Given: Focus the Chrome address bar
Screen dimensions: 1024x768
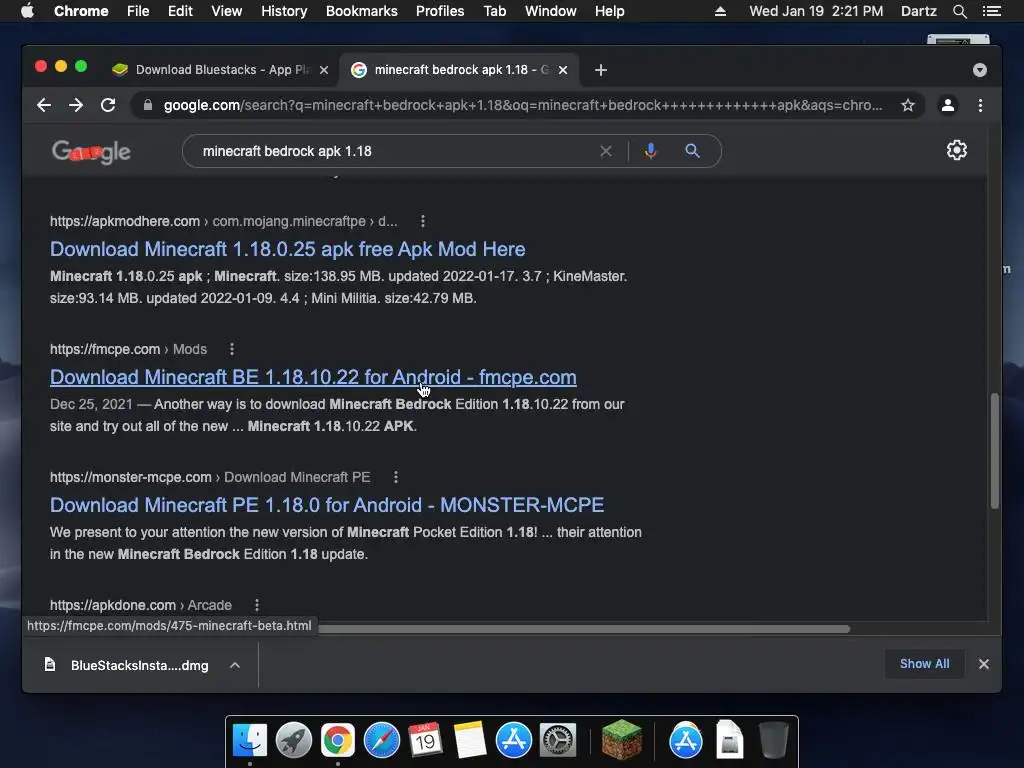Looking at the screenshot, I should tap(522, 105).
